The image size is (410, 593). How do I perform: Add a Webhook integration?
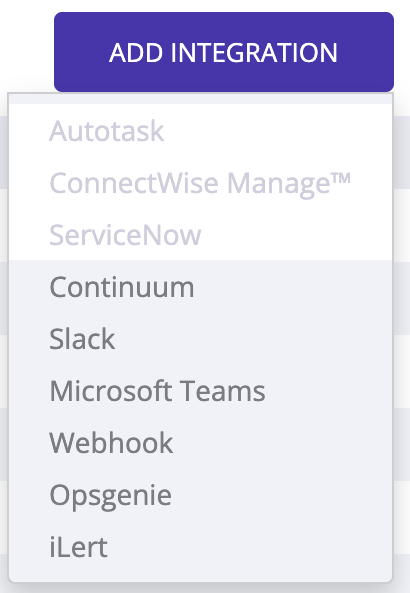click(x=200, y=443)
